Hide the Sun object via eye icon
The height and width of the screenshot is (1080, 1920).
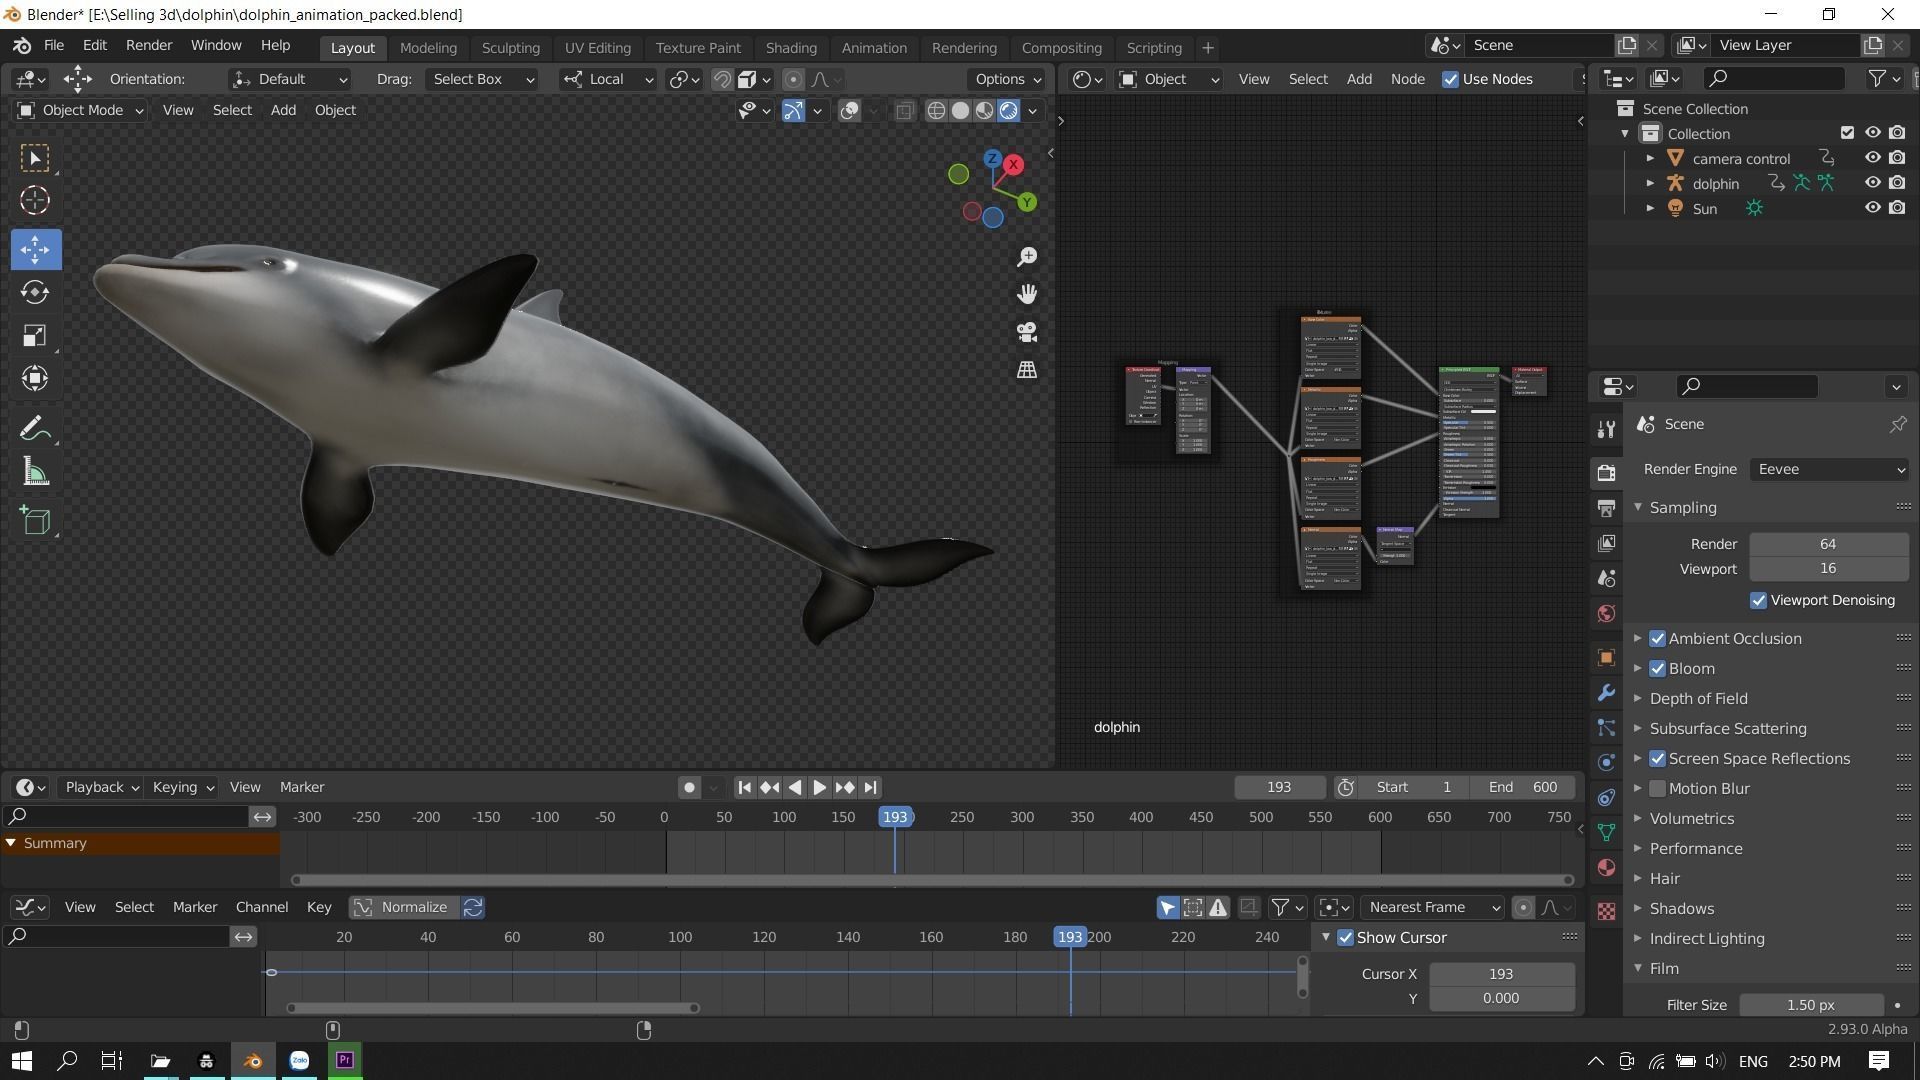click(1872, 208)
